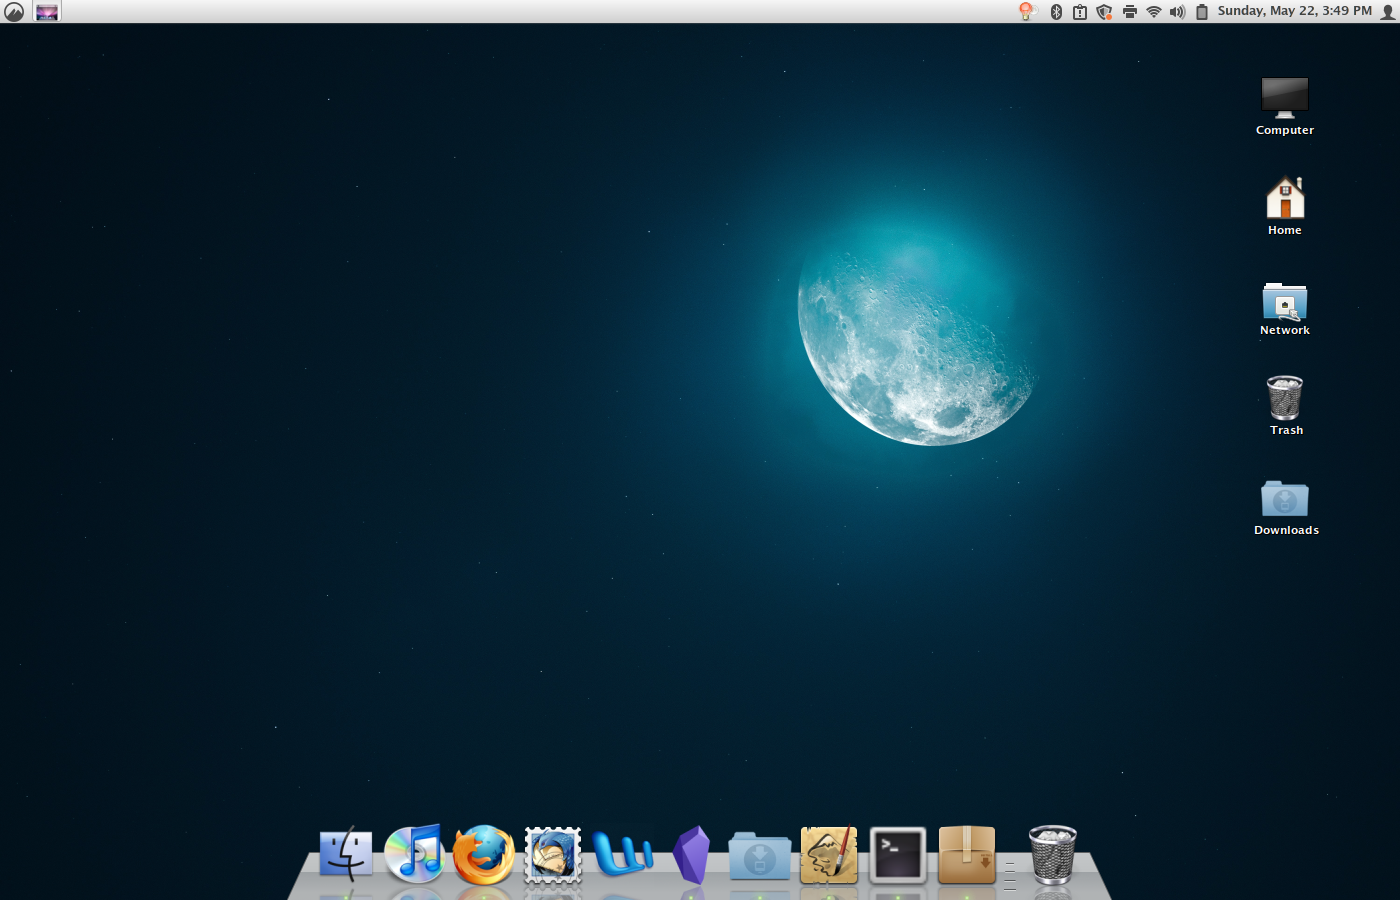Image resolution: width=1400 pixels, height=900 pixels.
Task: Launch the iTunes-style music player from dock
Action: click(414, 854)
